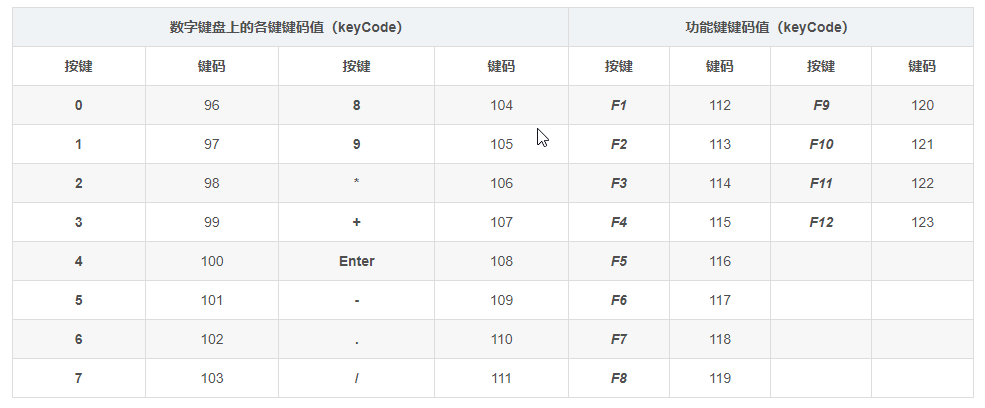The width and height of the screenshot is (985, 408).
Task: Click the keycode 96 cell
Action: [211, 105]
